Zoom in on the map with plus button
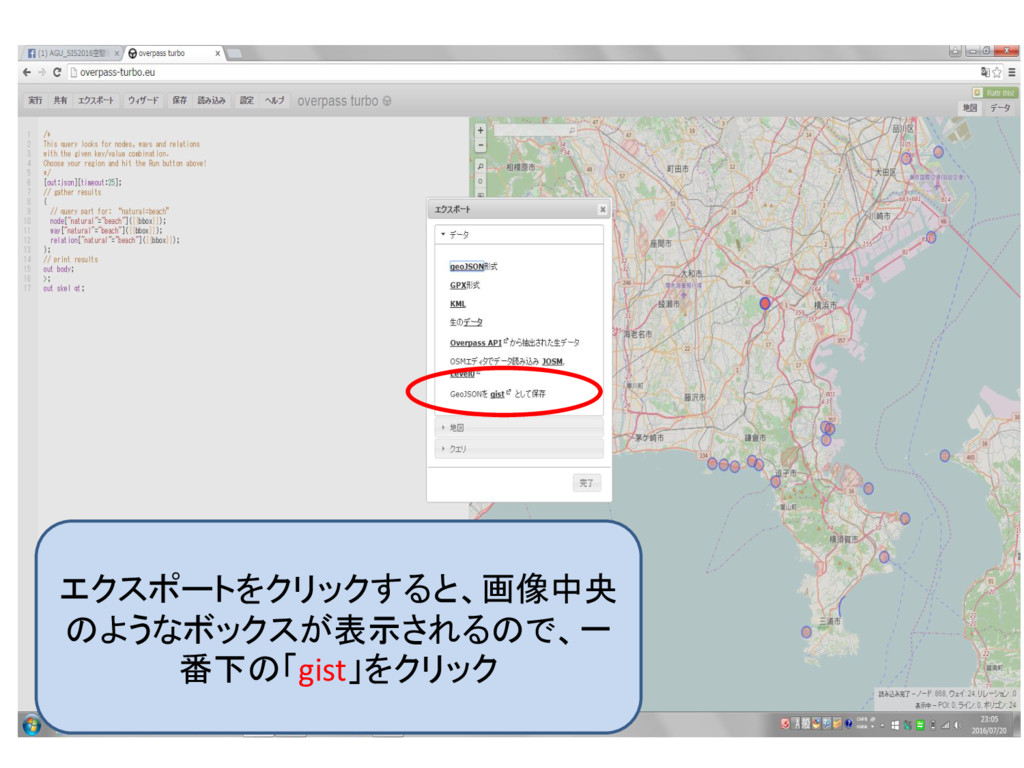The image size is (1024, 768). tap(480, 130)
